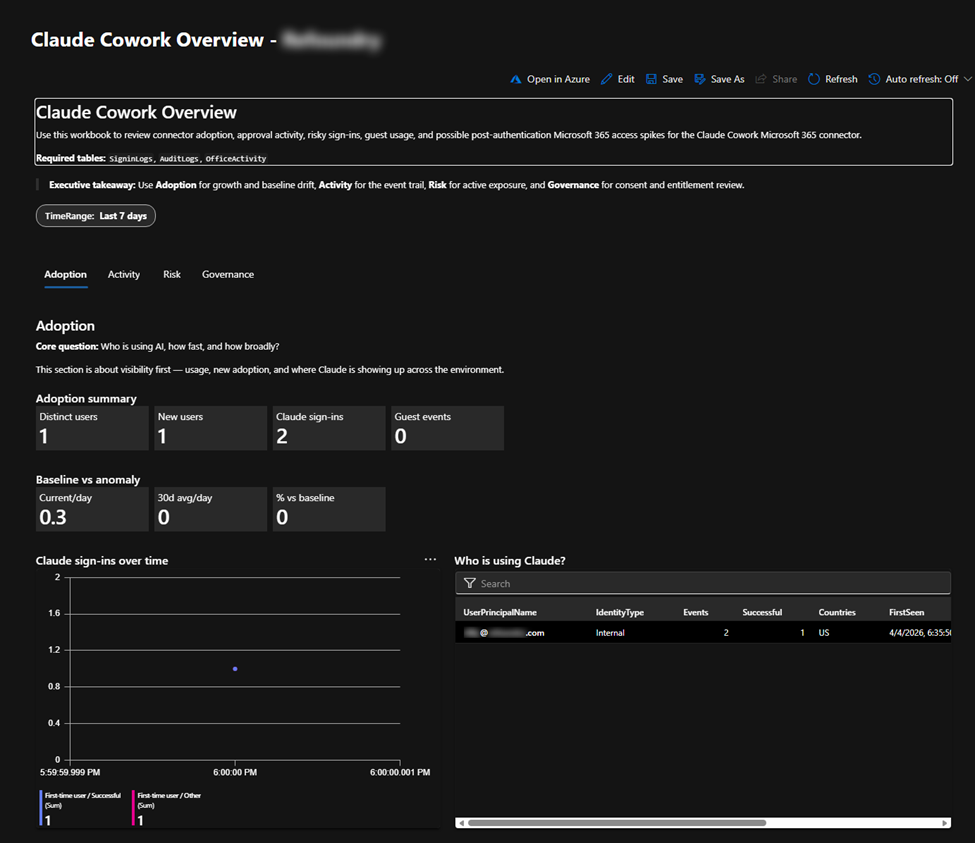The height and width of the screenshot is (843, 975).
Task: Click the table's horizontal scrollbar
Action: [616, 823]
